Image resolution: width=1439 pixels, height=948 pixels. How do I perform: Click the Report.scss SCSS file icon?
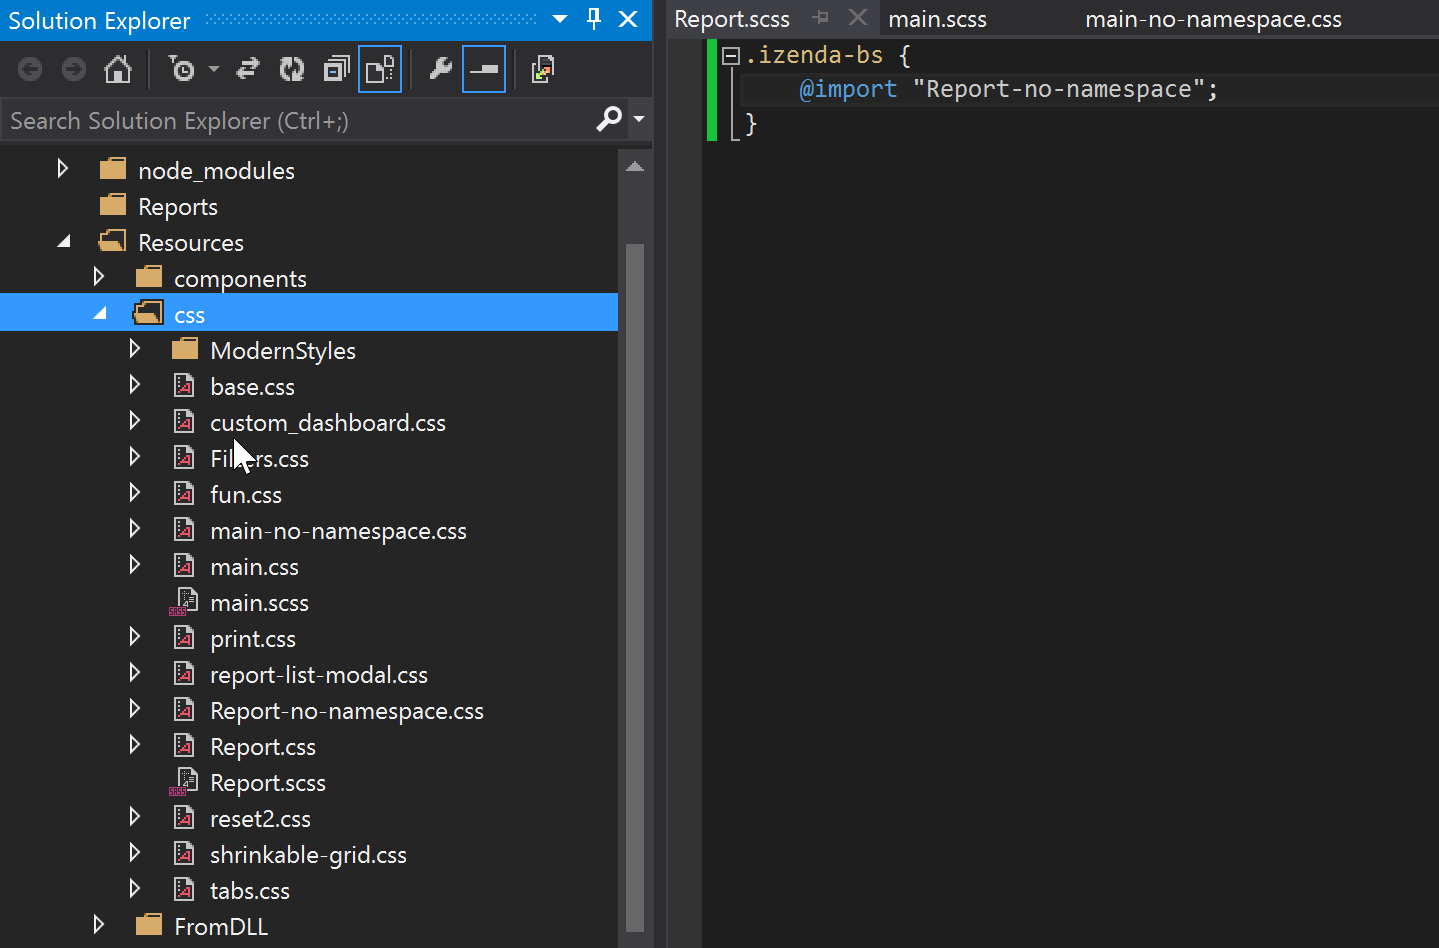(184, 781)
